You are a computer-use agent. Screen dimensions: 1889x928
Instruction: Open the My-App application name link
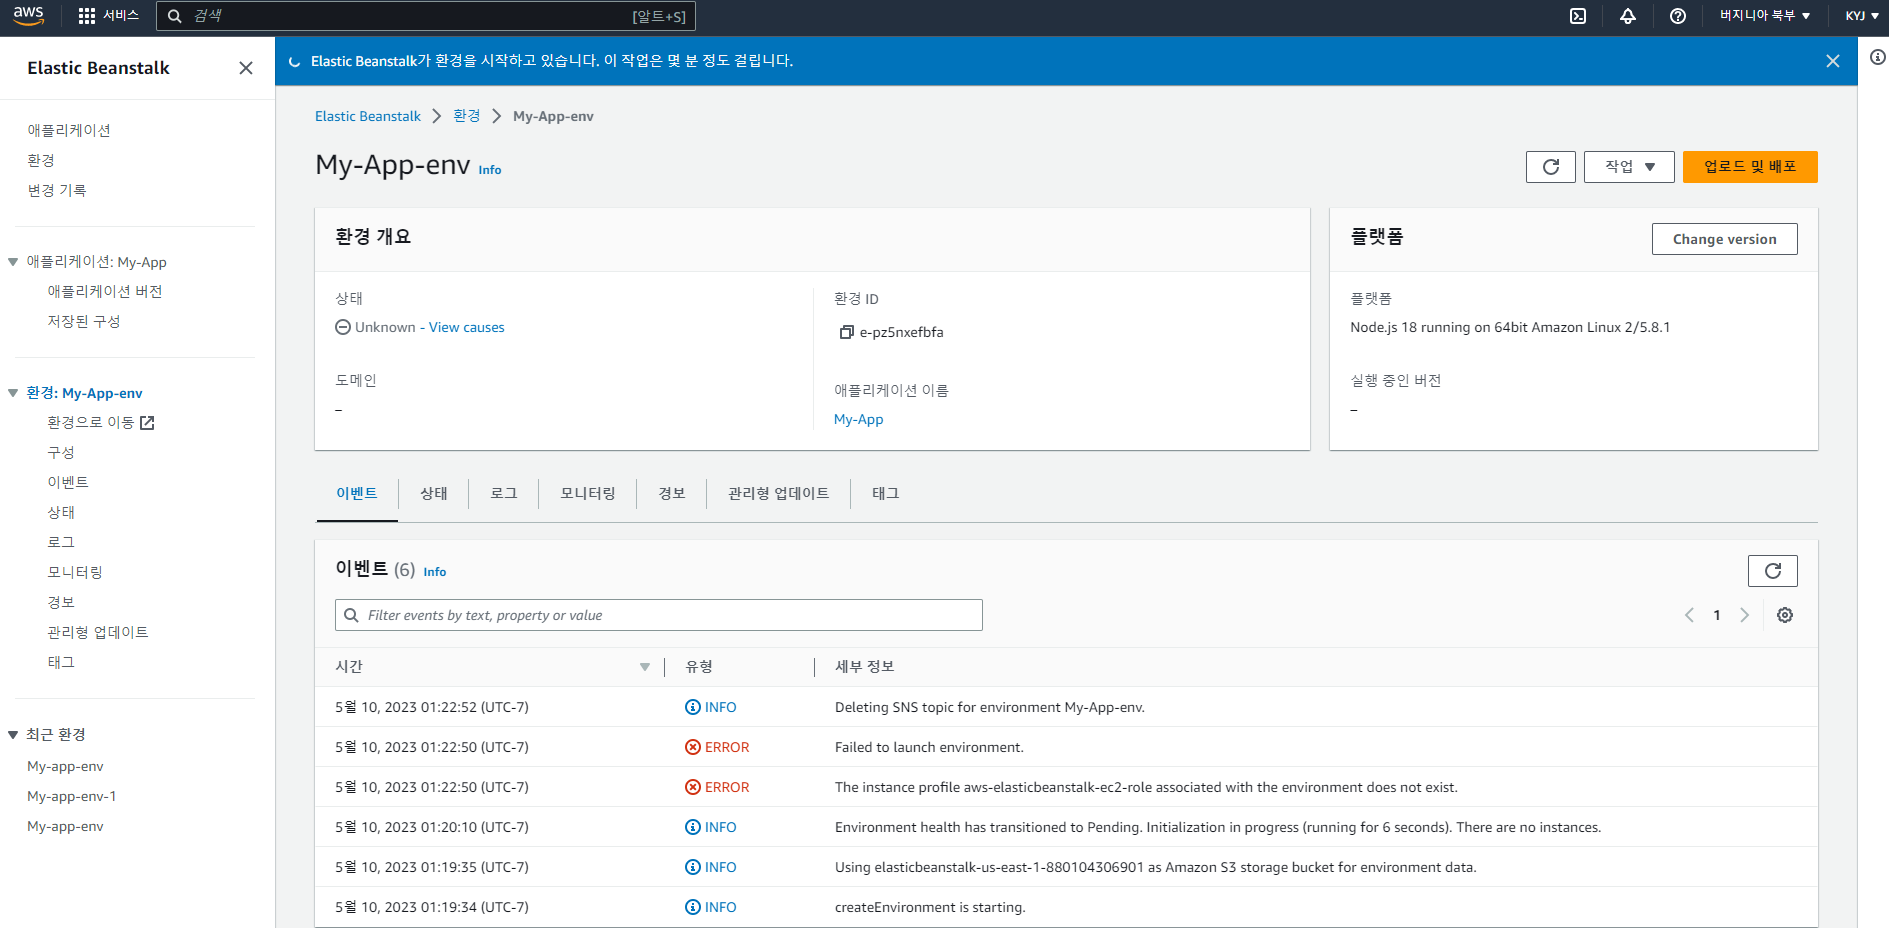click(859, 419)
